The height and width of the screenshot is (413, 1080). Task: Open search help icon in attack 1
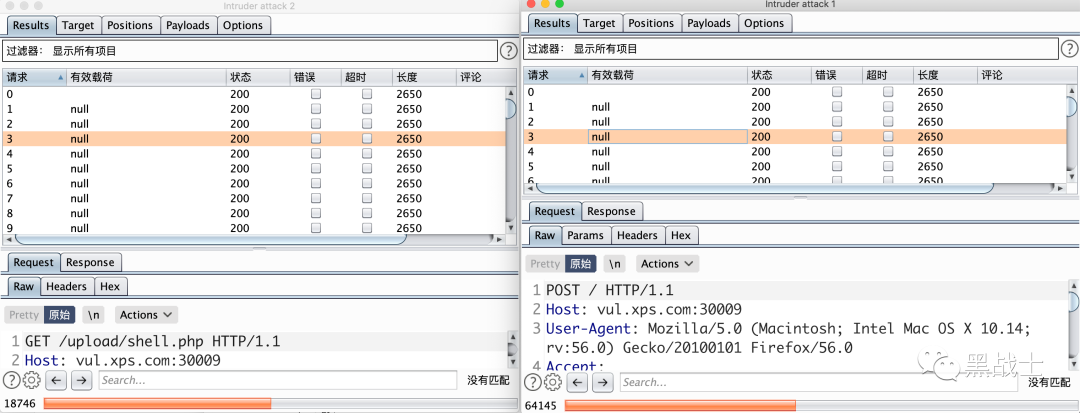[x=534, y=383]
